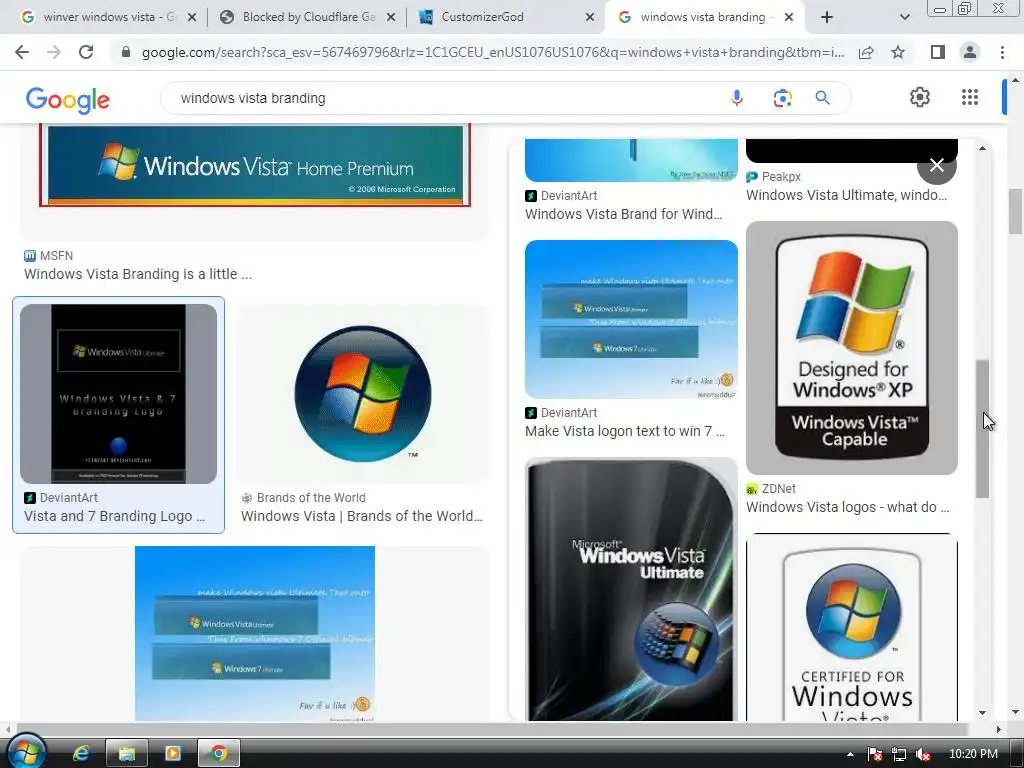This screenshot has height=768, width=1024.
Task: Open ZDNet 'Windows Vista logos' link
Action: [848, 507]
